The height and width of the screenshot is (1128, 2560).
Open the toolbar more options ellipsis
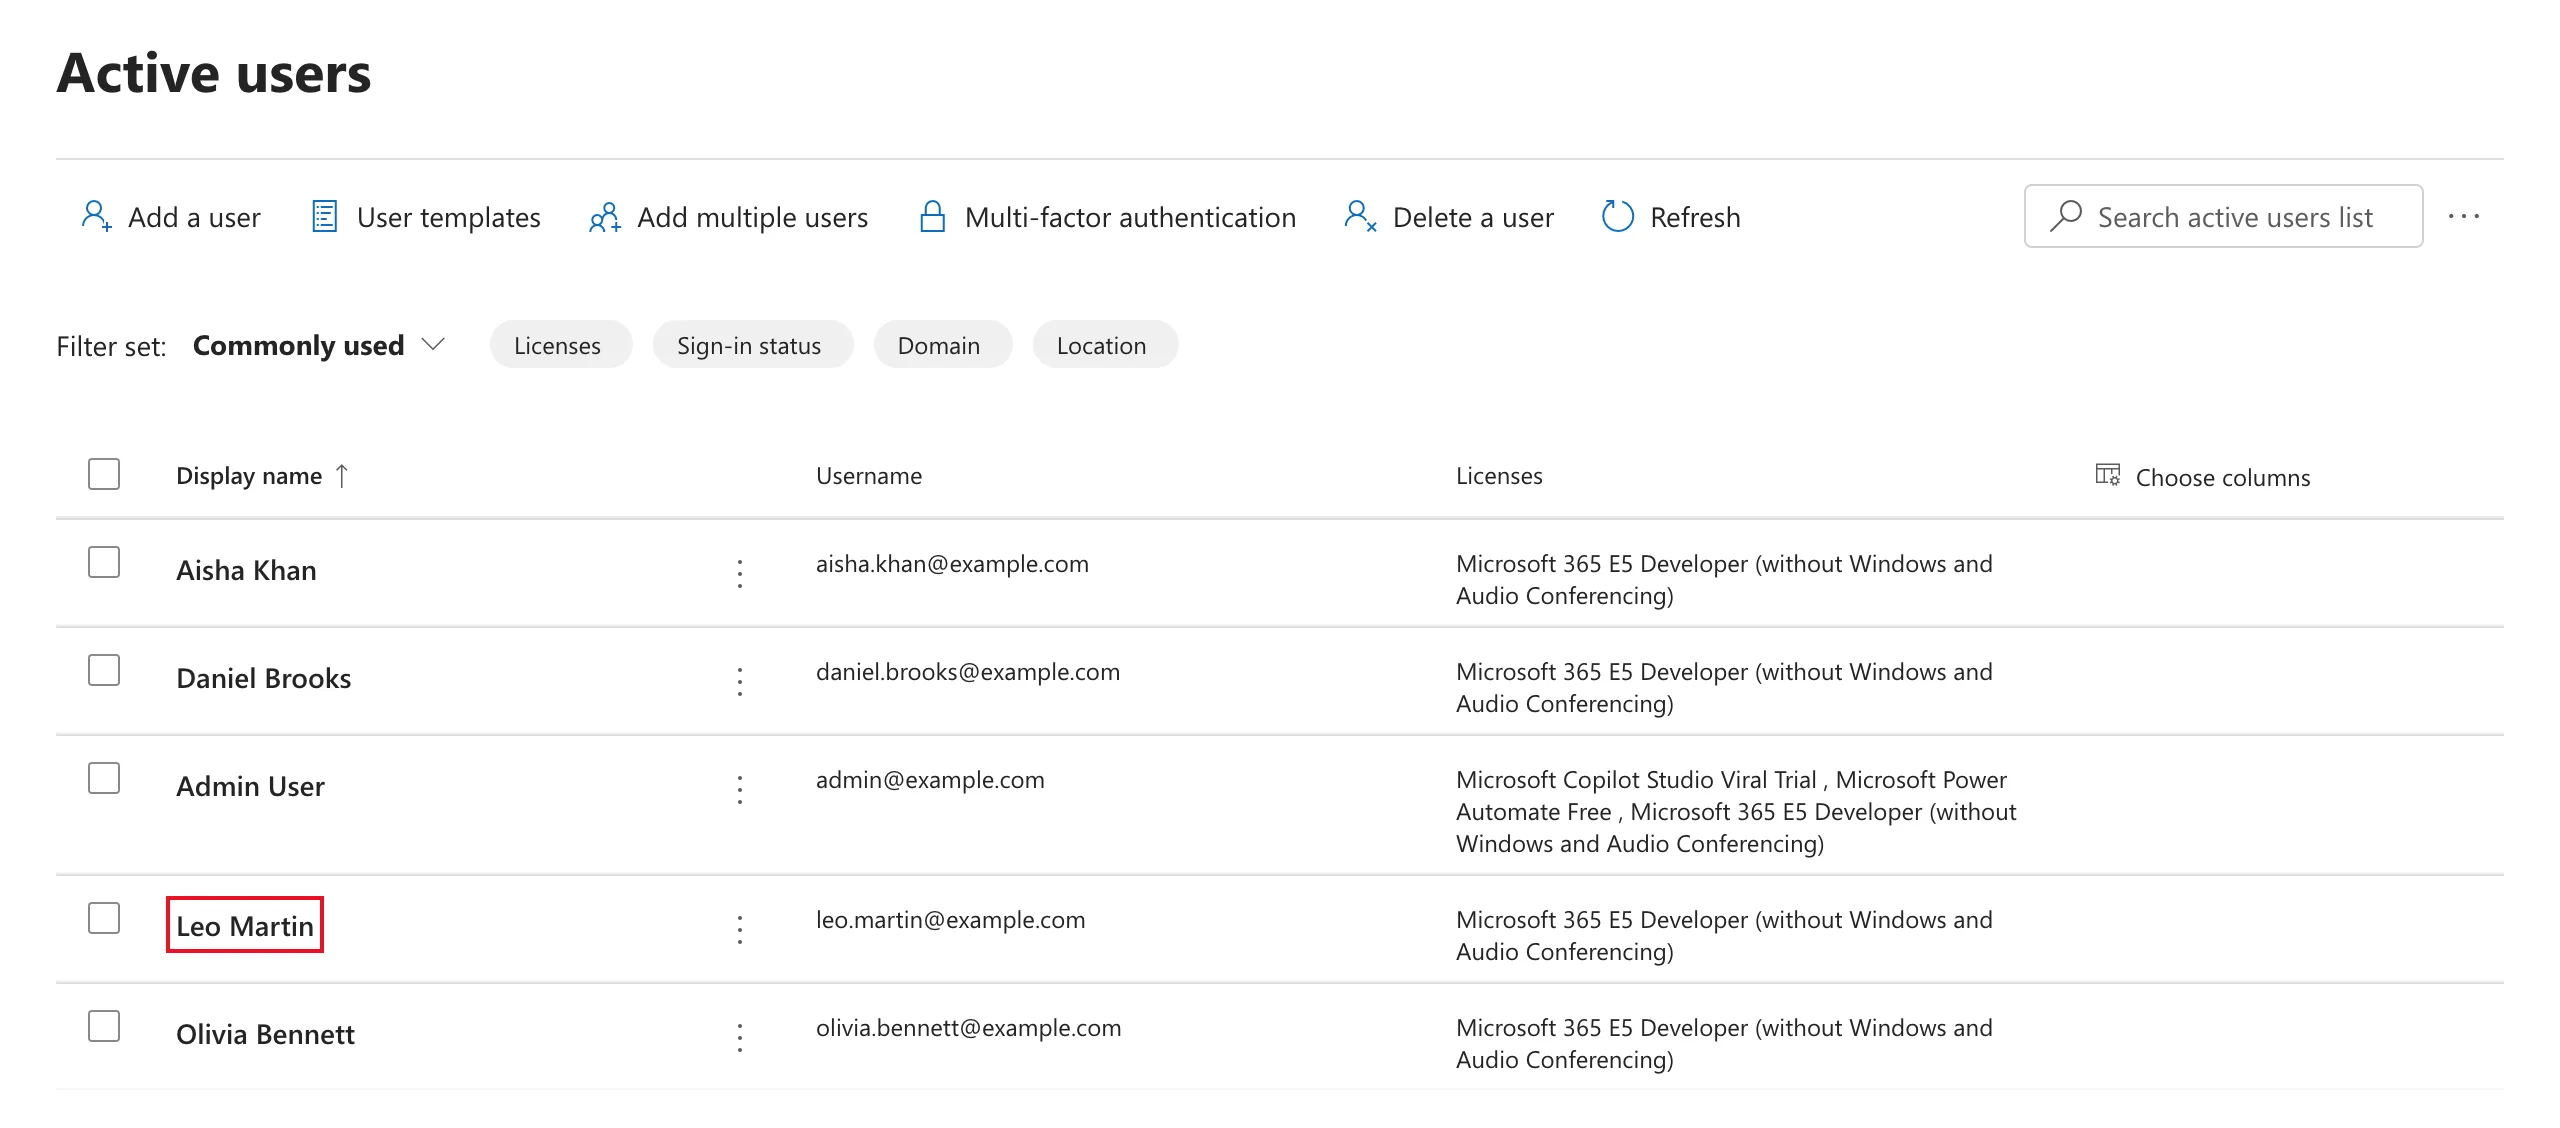(x=2464, y=216)
